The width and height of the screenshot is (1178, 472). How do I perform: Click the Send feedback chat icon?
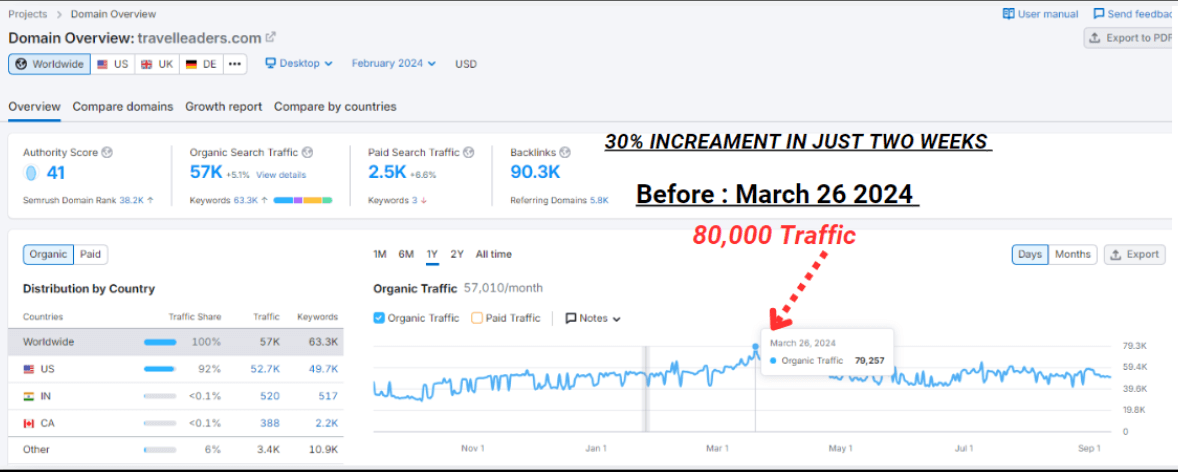[x=1099, y=14]
